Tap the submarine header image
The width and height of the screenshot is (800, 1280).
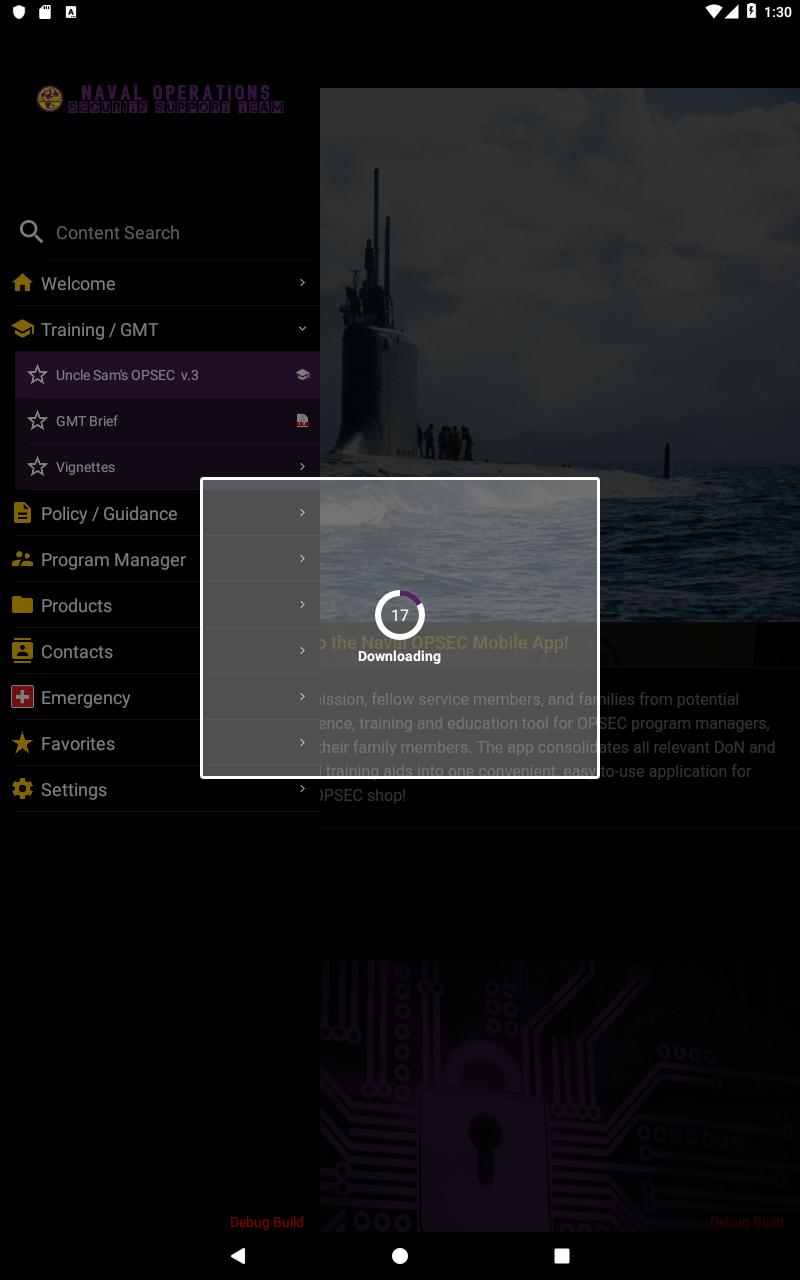[560, 355]
